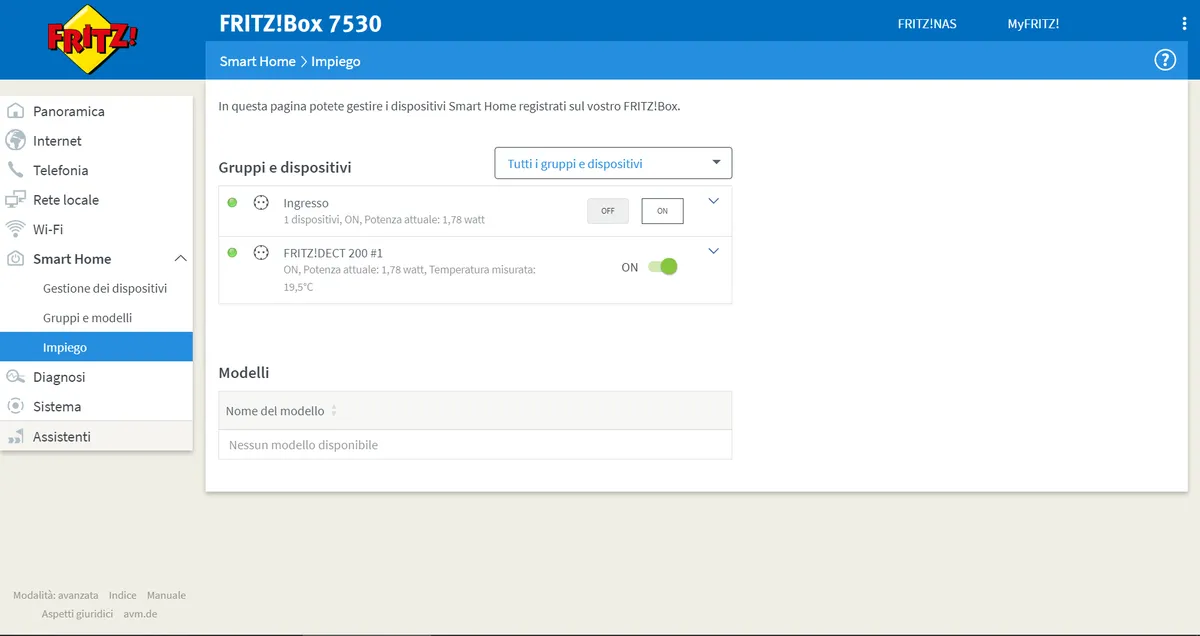The image size is (1200, 636).
Task: Open the three-dot options menu
Action: (x=1184, y=23)
